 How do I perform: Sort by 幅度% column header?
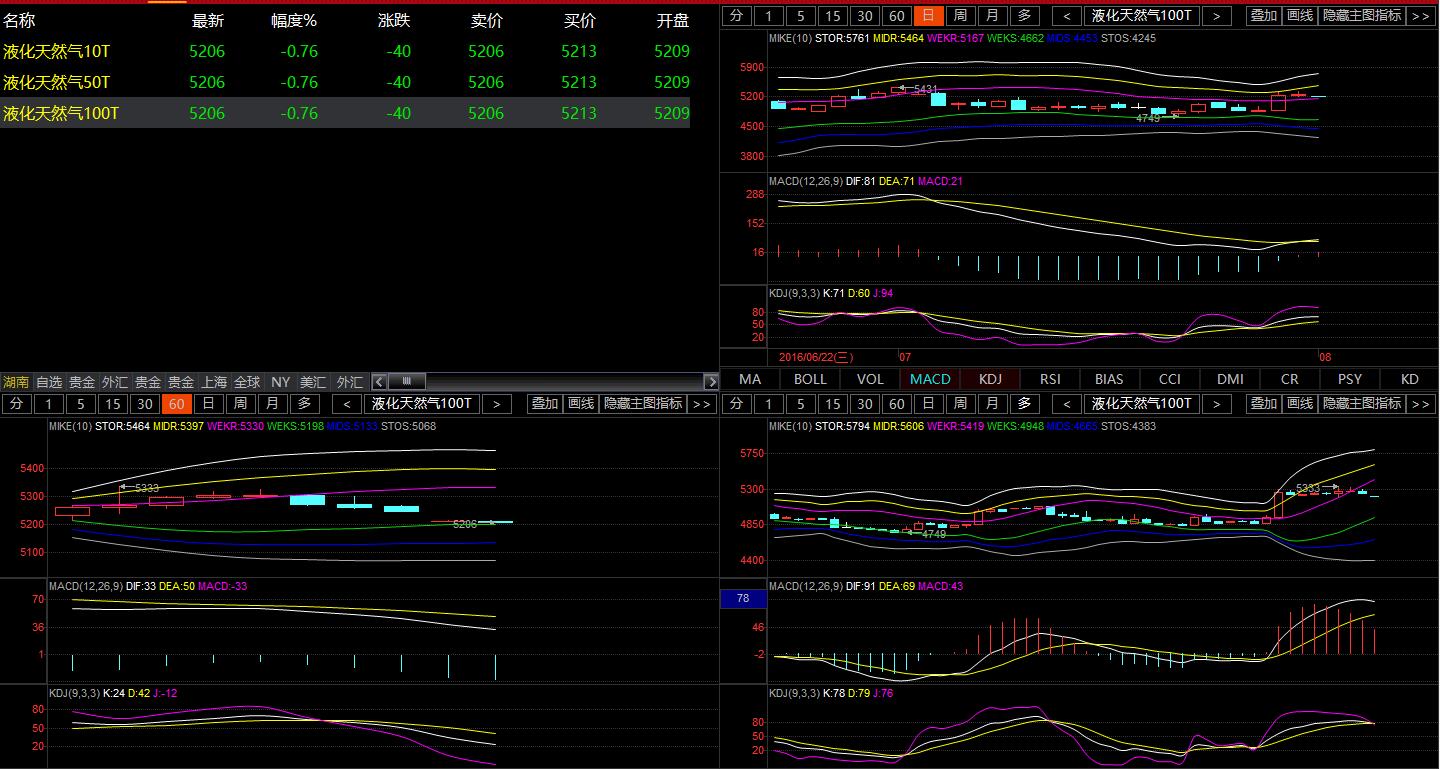point(294,20)
